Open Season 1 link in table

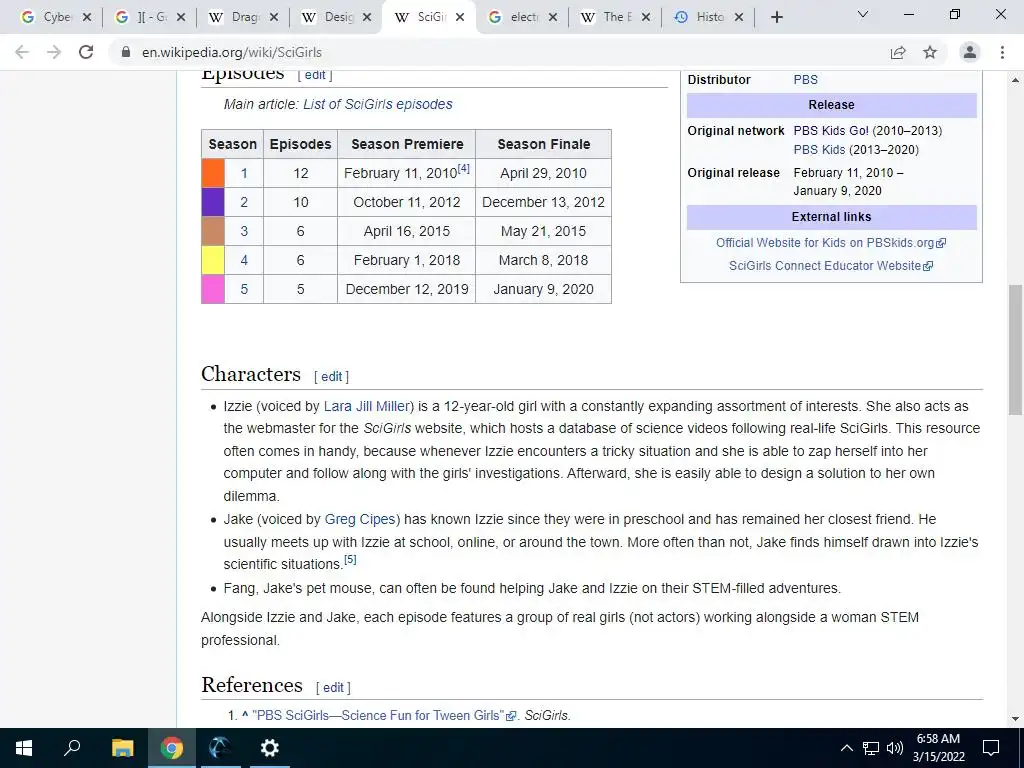pos(244,173)
